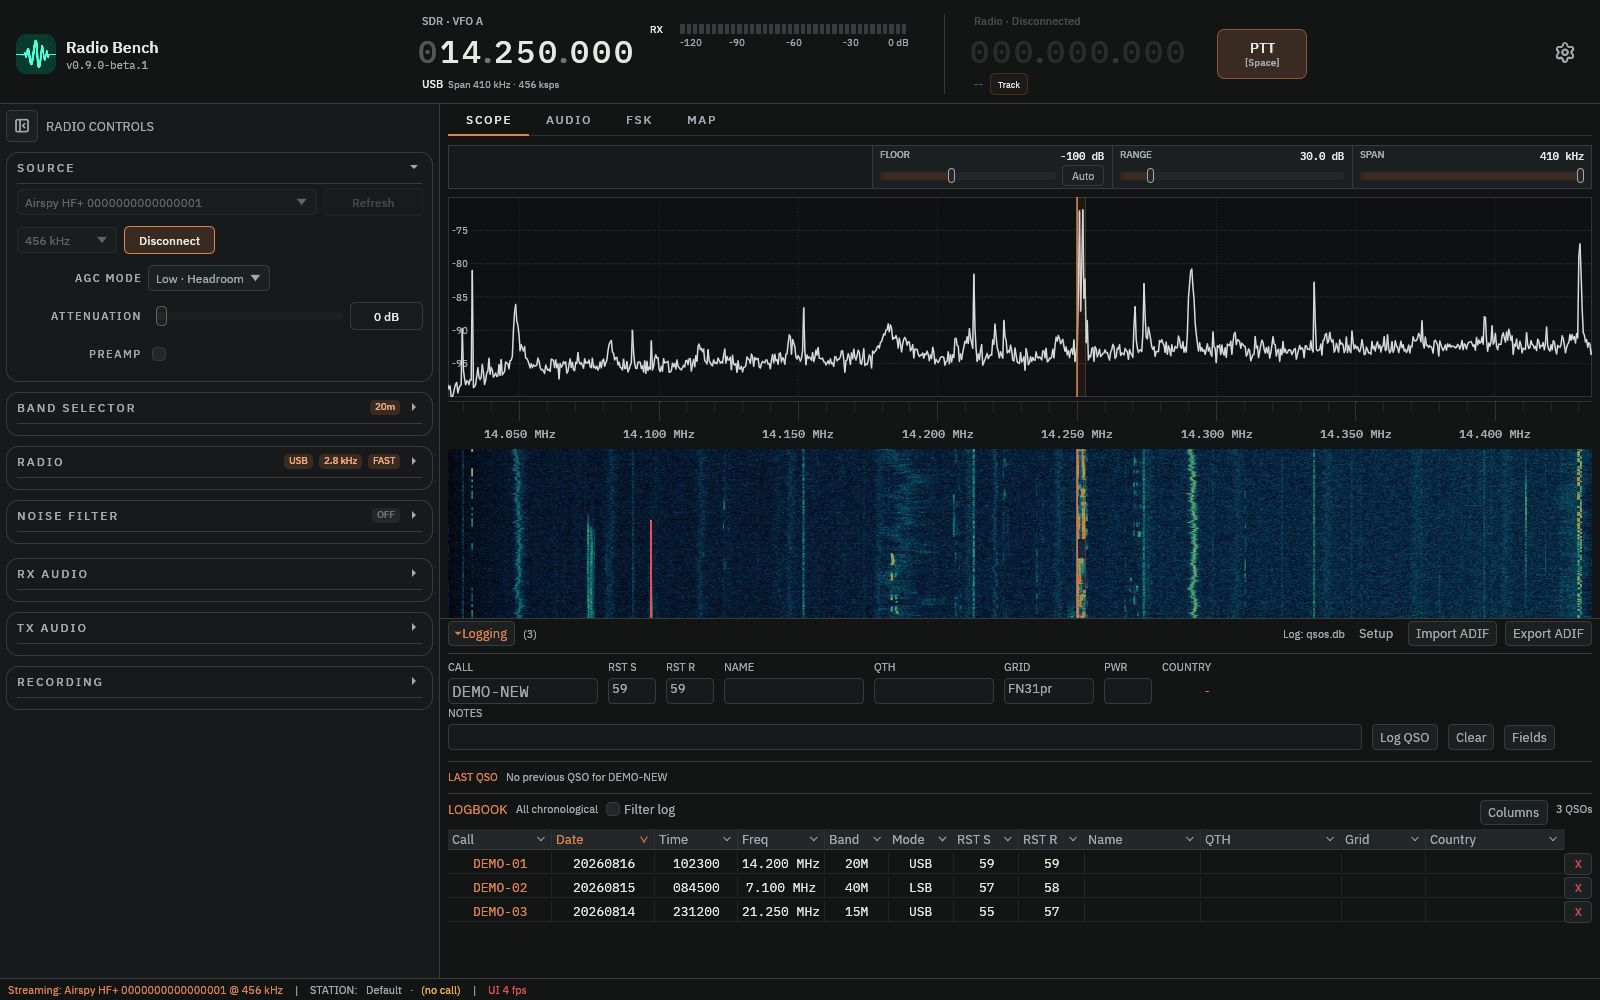This screenshot has height=1000, width=1600.
Task: Click the Range slider
Action: (x=1232, y=176)
